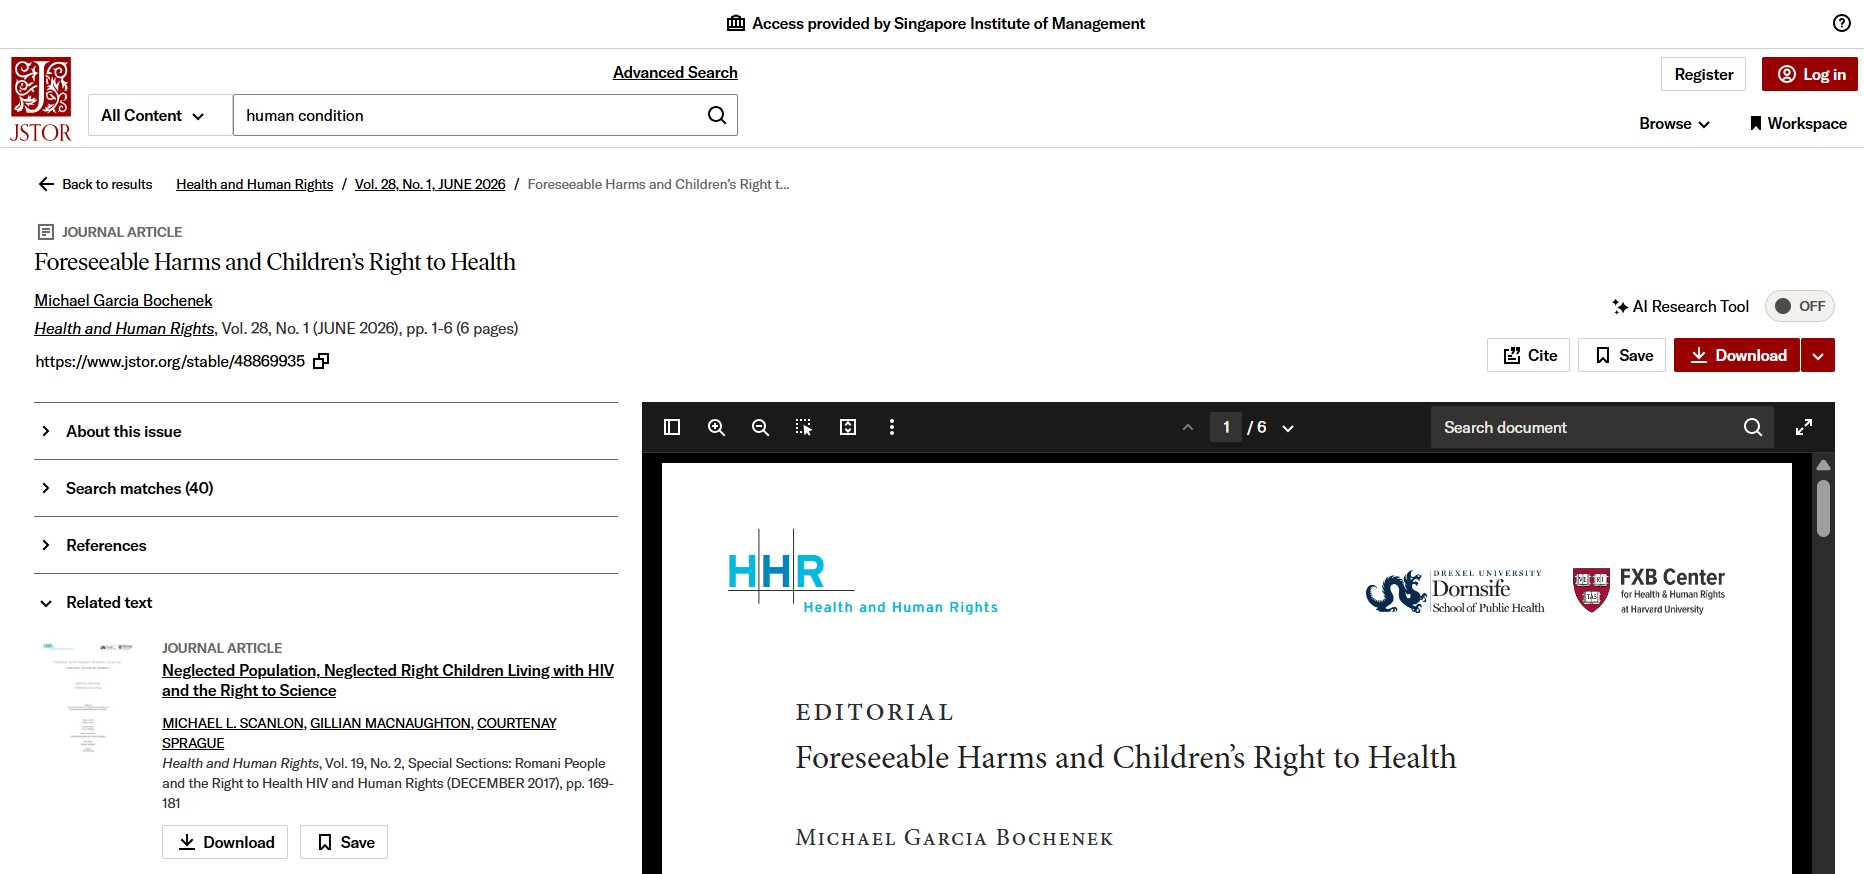Screen dimensions: 1864x874
Task: Click the Advanced Search link
Action: pos(675,72)
